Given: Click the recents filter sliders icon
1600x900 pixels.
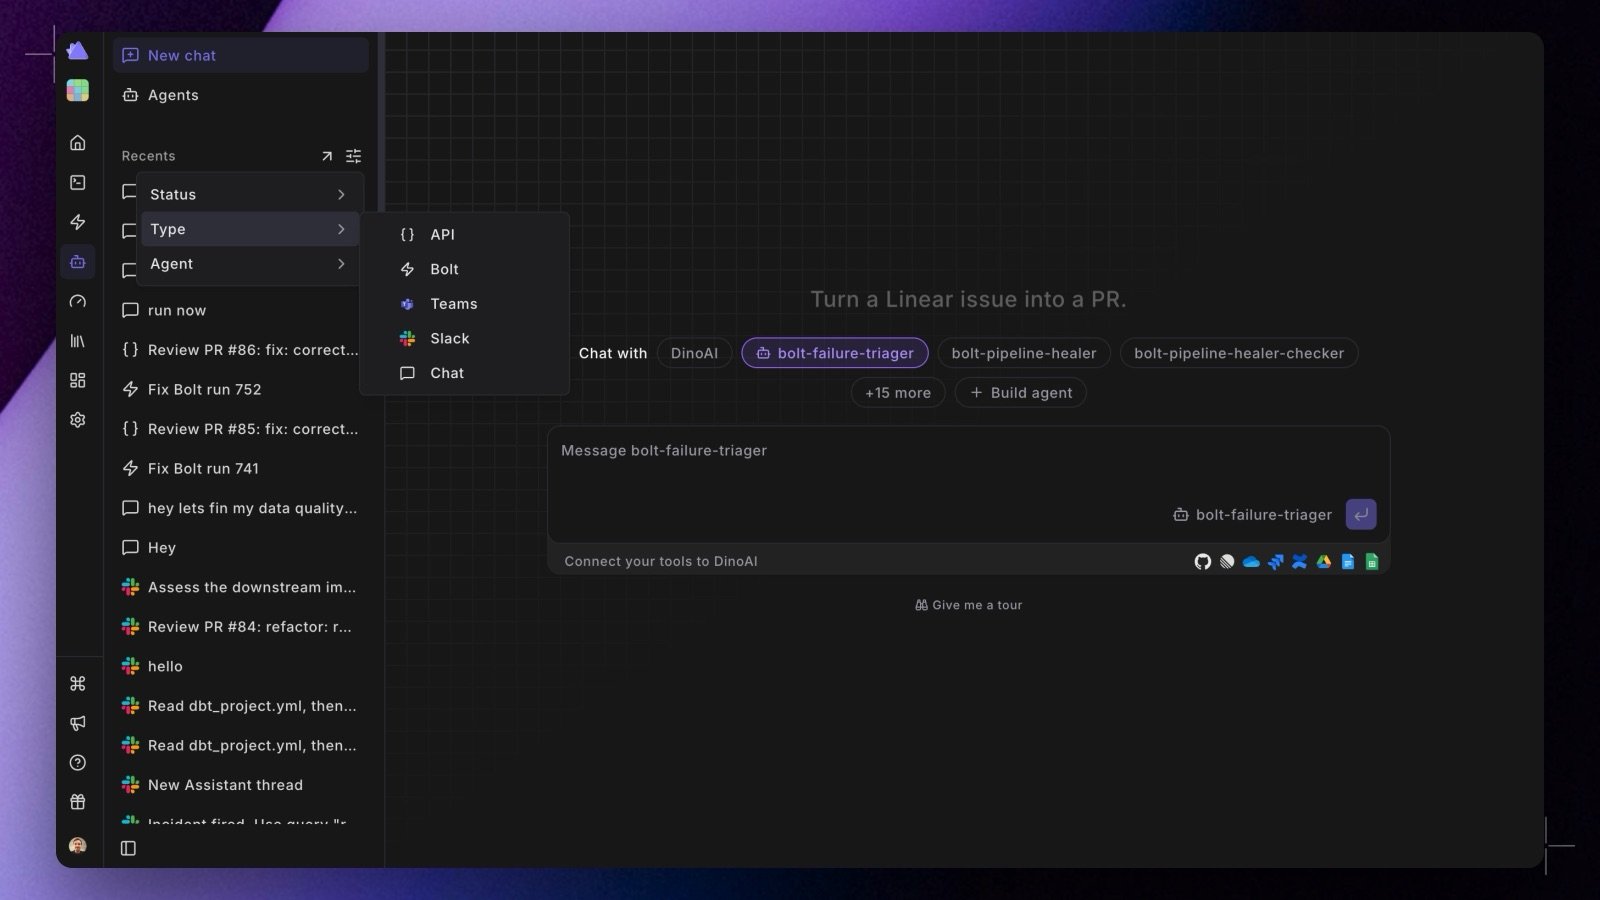Looking at the screenshot, I should pos(353,156).
